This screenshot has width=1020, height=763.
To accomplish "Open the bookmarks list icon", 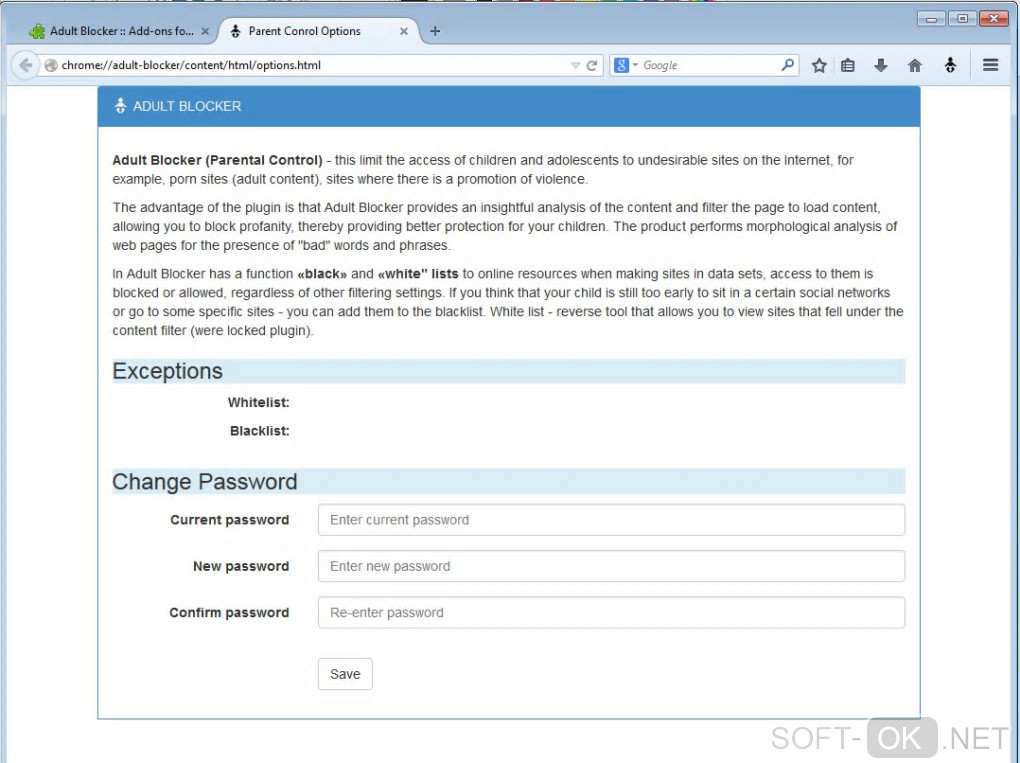I will pyautogui.click(x=848, y=66).
